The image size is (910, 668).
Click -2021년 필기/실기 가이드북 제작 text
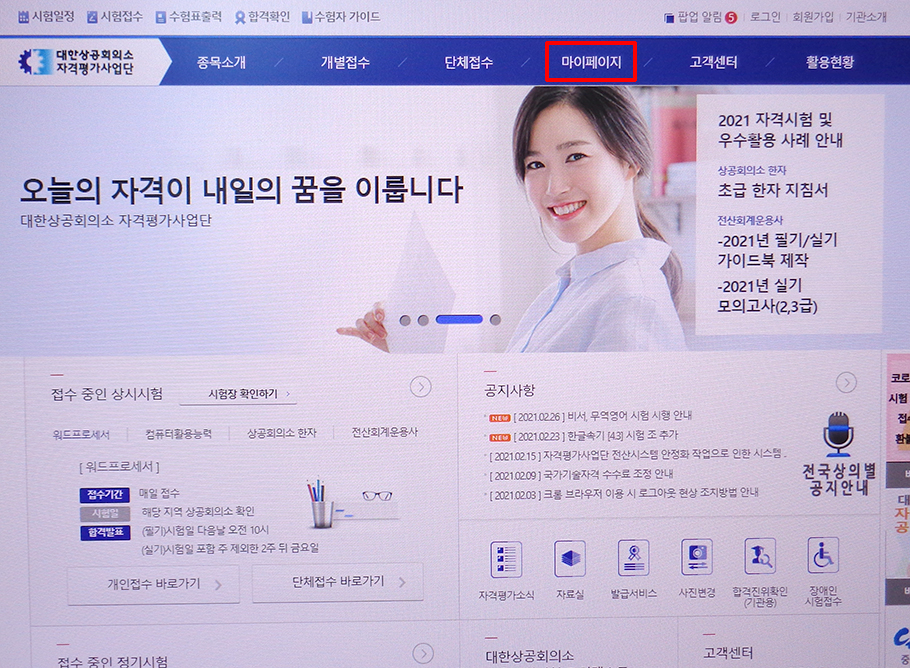pos(777,250)
